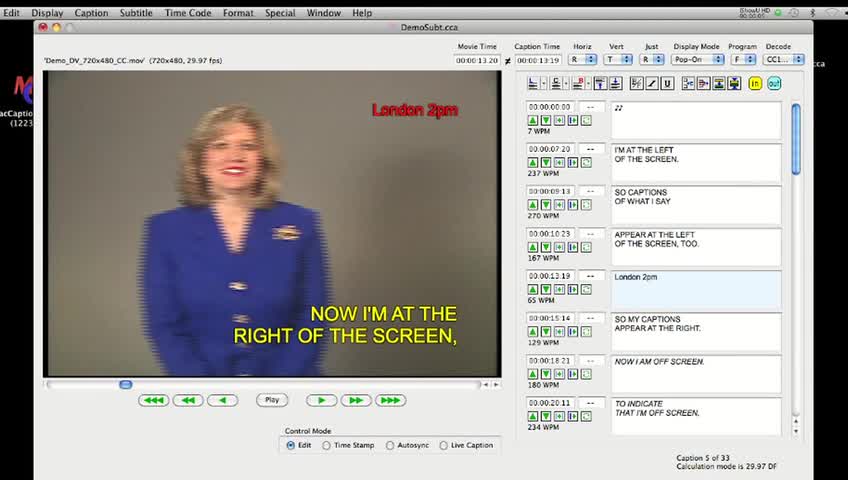Click the go-to-time icon for the 00:00:09:13 caption
Screen dimensions: 848x480
[559, 205]
